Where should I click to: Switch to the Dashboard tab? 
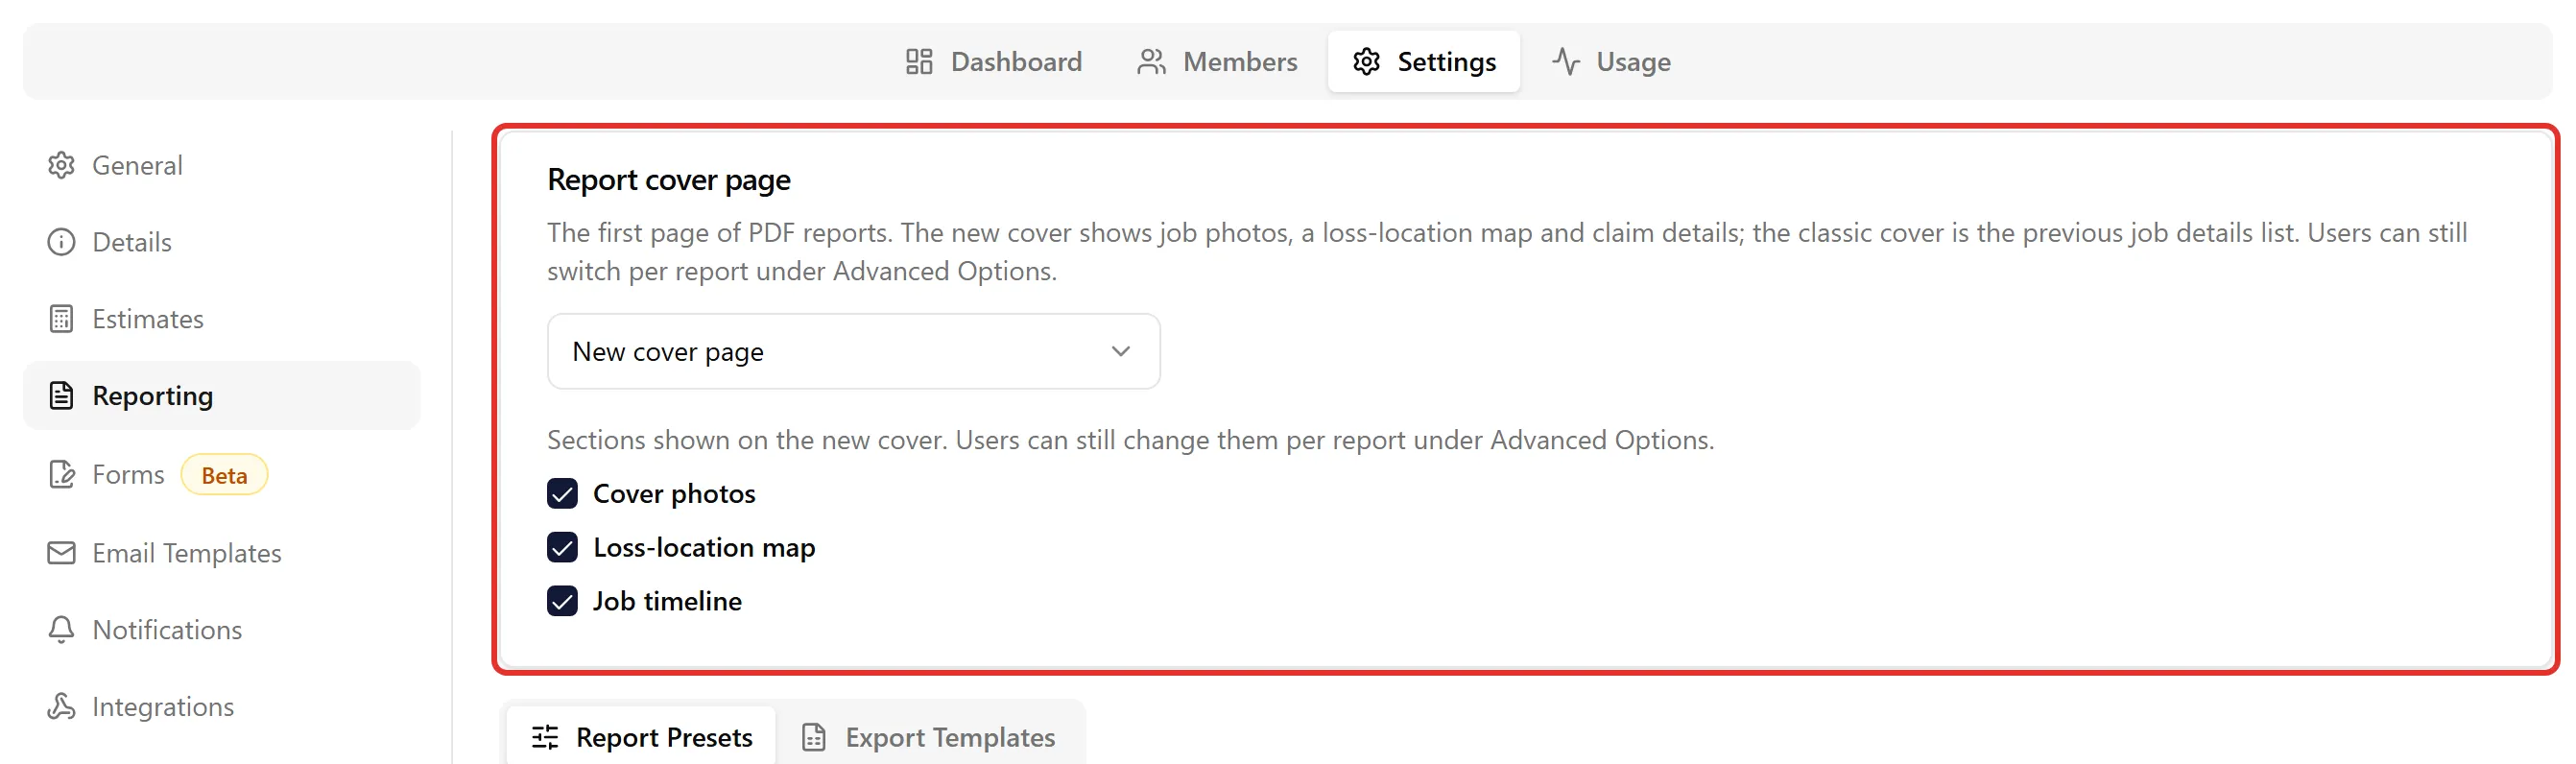tap(993, 62)
